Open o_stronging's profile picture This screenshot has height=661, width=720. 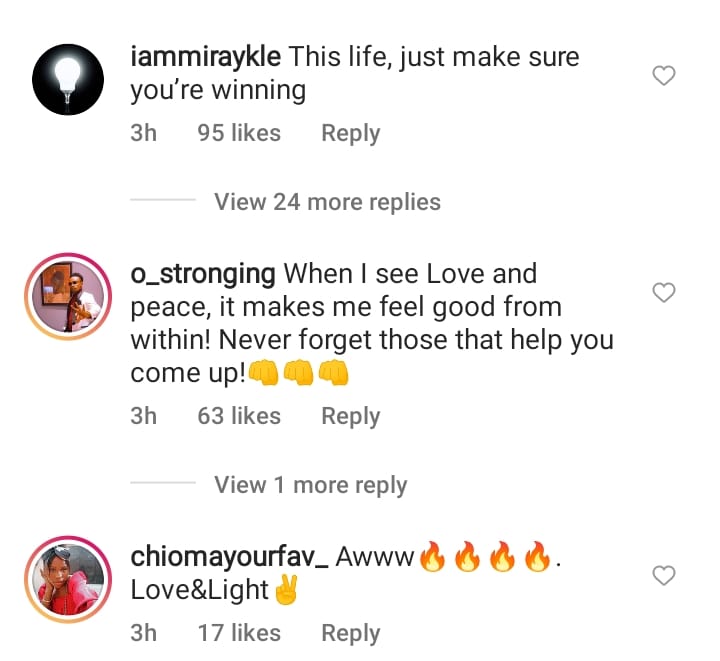[x=67, y=297]
